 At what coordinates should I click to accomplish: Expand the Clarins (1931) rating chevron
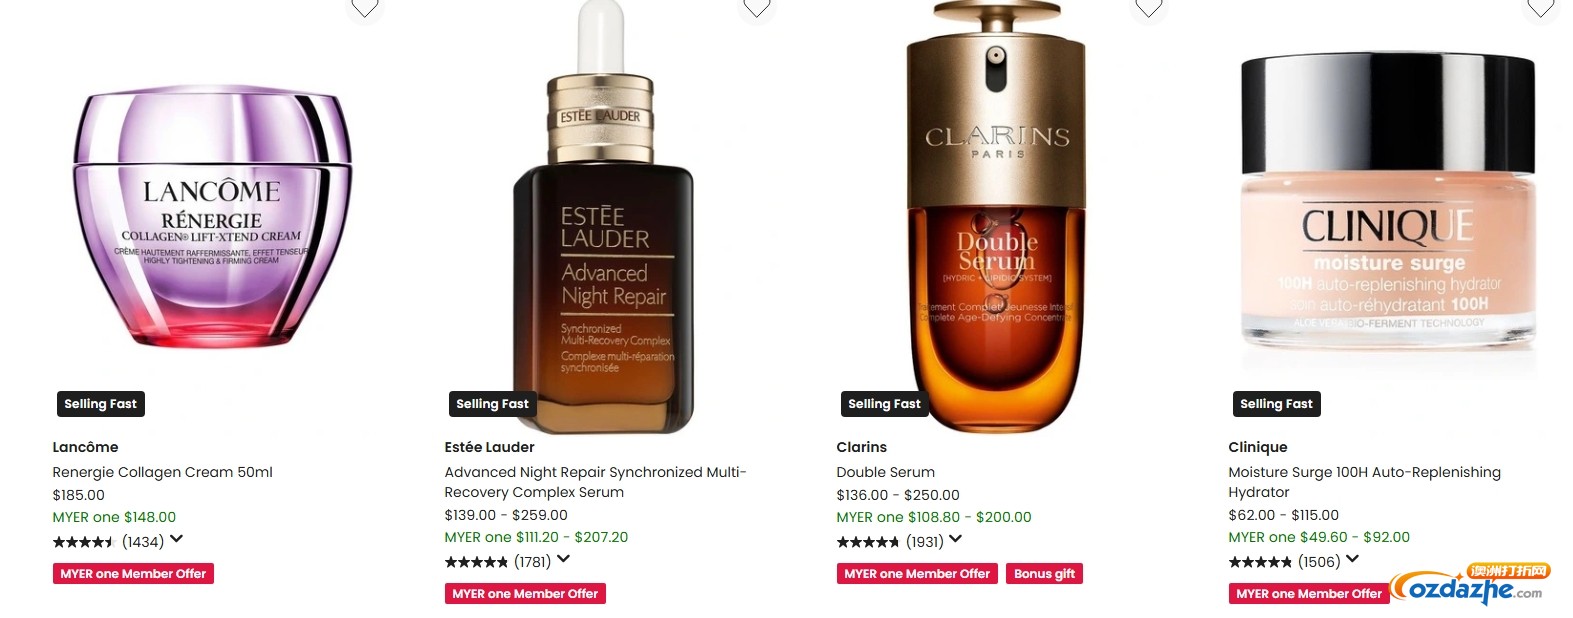click(x=955, y=540)
